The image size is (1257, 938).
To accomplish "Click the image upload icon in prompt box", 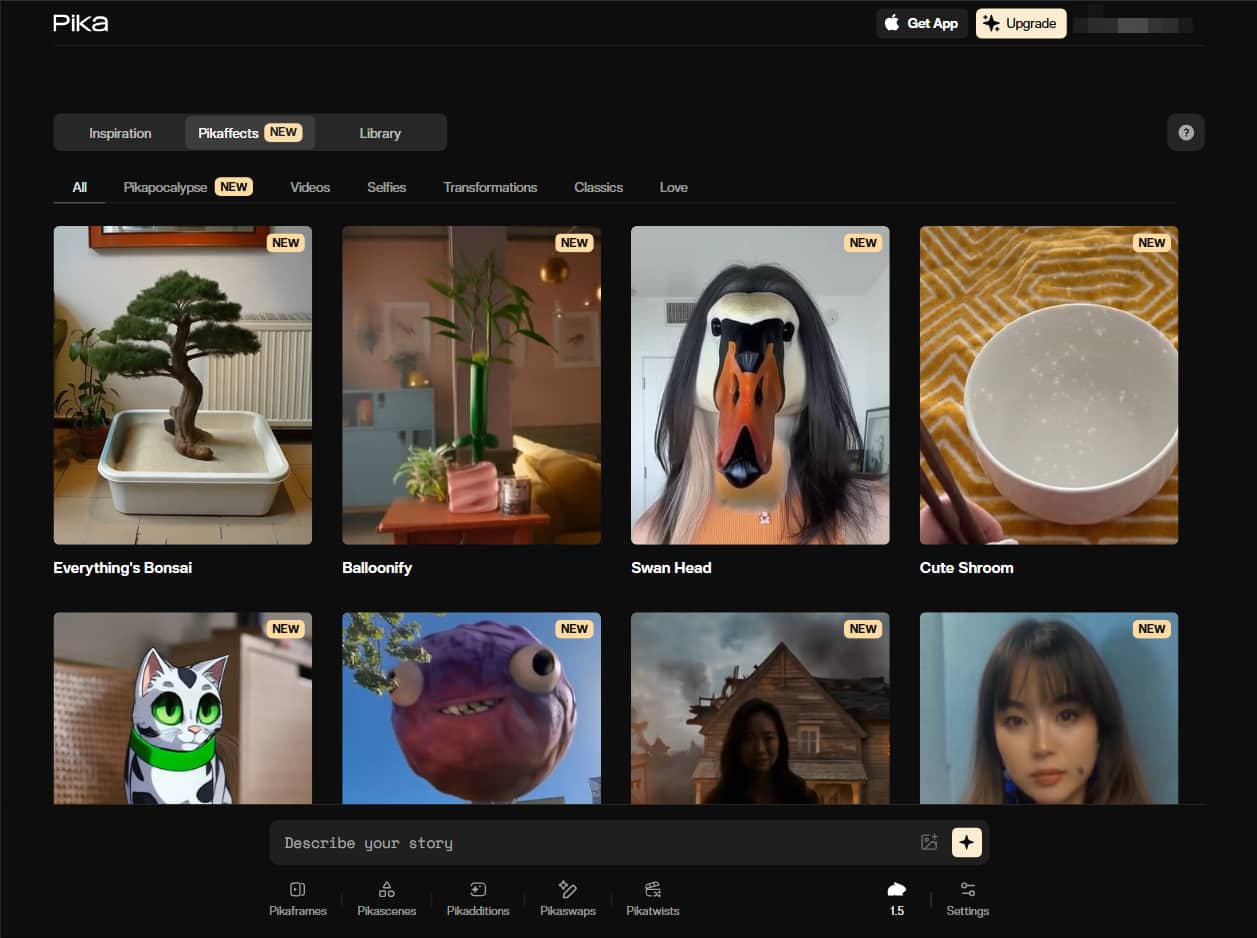I will tap(929, 843).
